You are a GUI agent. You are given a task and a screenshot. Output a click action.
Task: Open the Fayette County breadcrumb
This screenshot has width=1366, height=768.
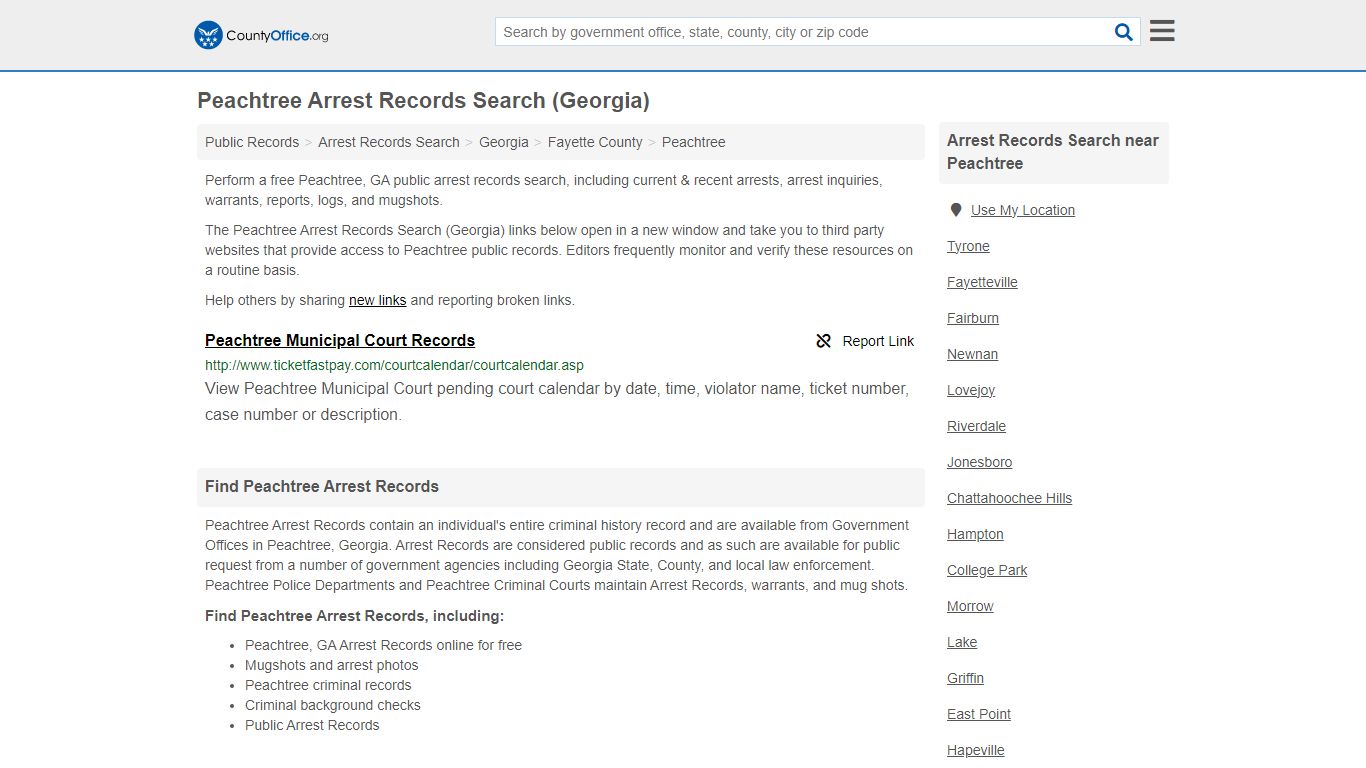(595, 142)
